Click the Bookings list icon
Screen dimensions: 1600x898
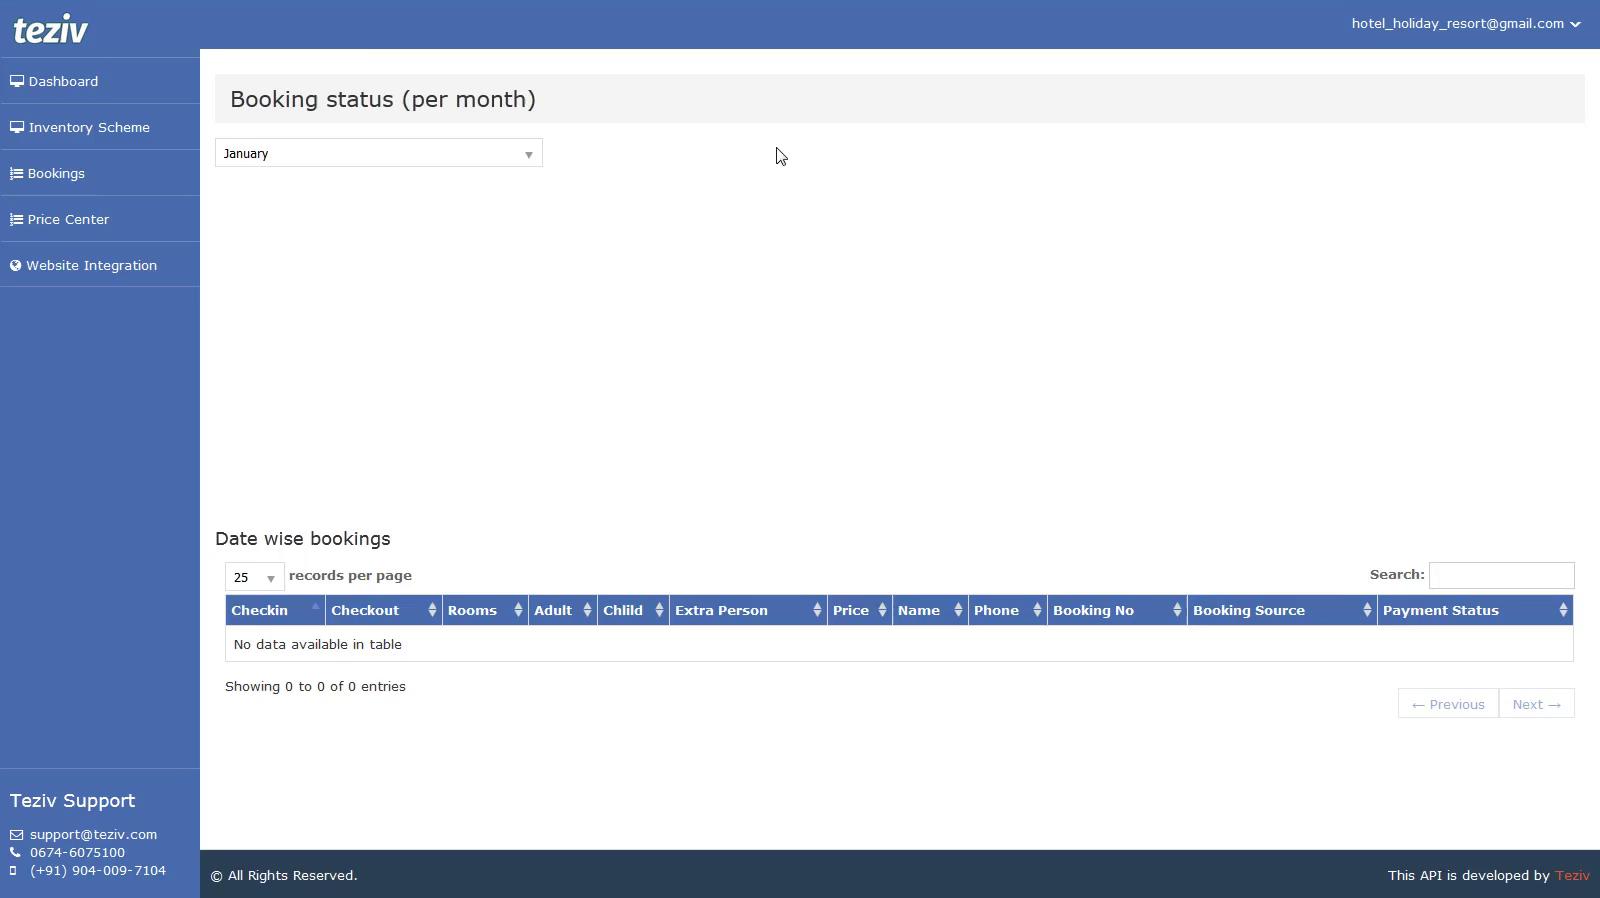[16, 173]
